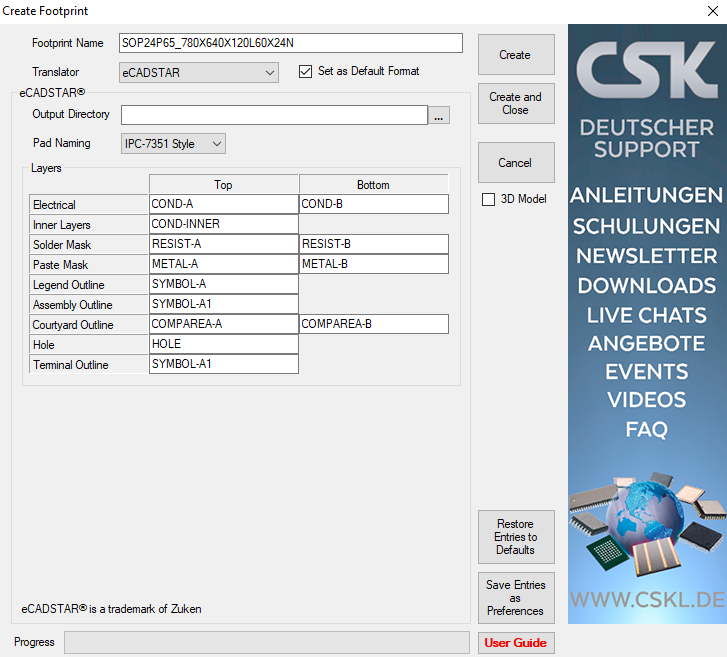Click FAQ in the CSK banner
Image resolution: width=727 pixels, height=657 pixels.
pos(647,429)
